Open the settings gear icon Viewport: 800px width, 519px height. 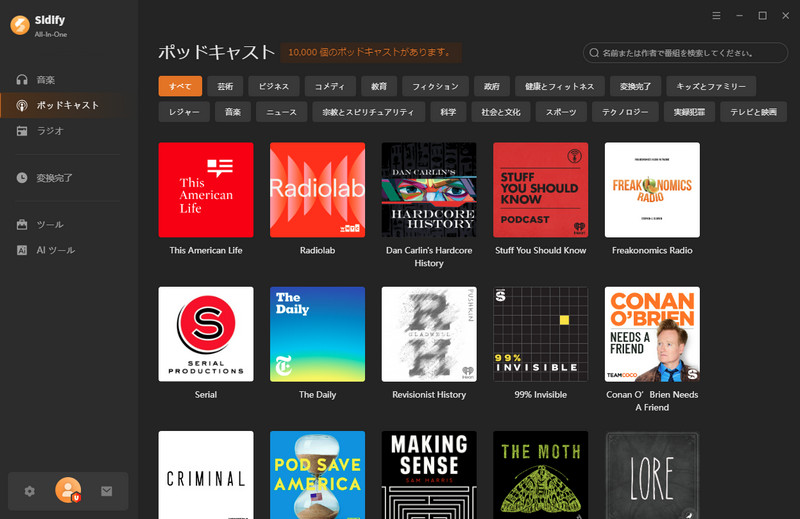[x=30, y=491]
